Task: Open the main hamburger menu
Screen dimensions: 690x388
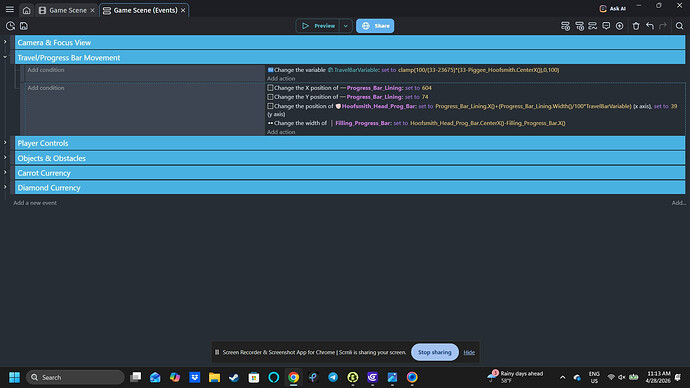Action: click(x=10, y=9)
